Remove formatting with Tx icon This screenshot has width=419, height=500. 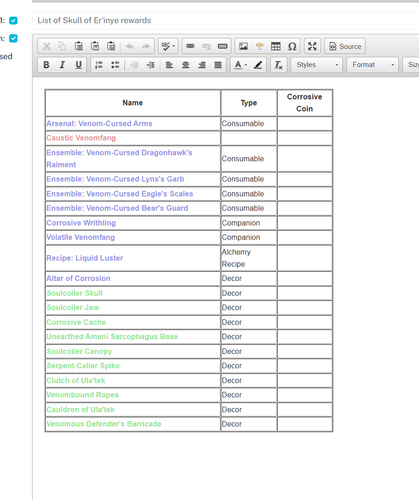pos(278,65)
